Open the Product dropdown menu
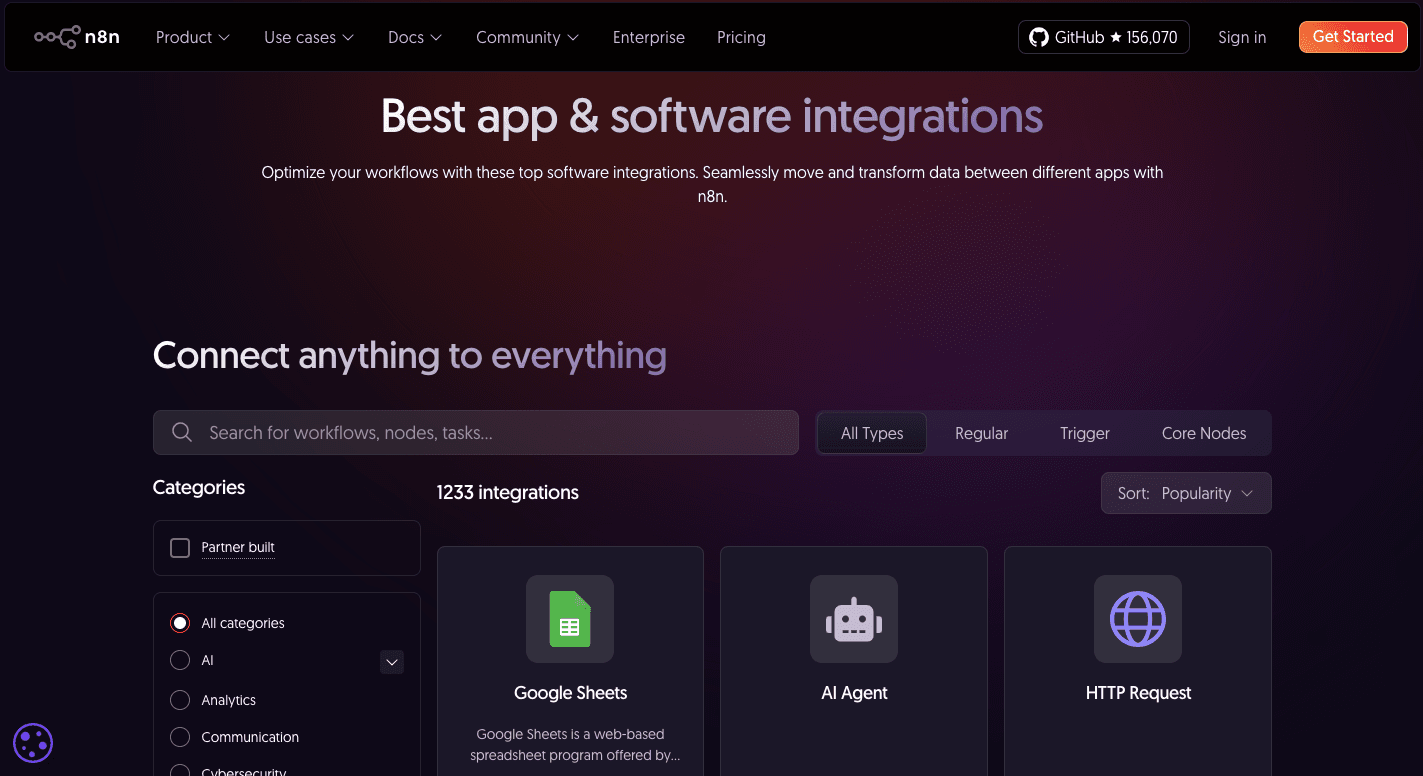The width and height of the screenshot is (1423, 776). coord(192,37)
